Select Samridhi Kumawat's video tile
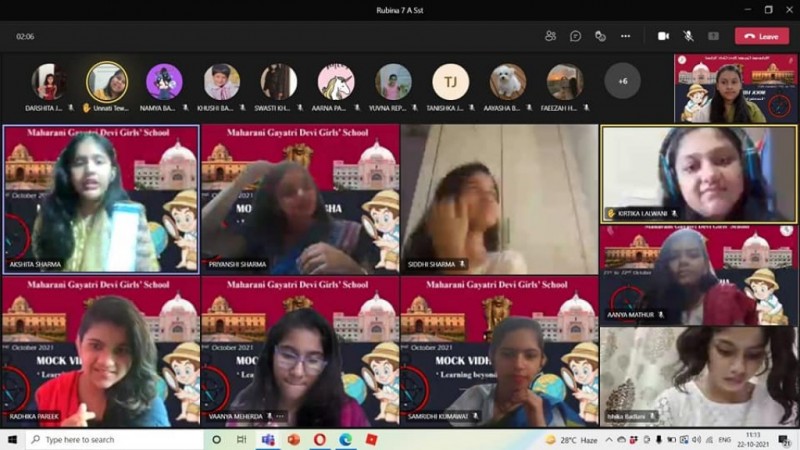 click(x=499, y=351)
